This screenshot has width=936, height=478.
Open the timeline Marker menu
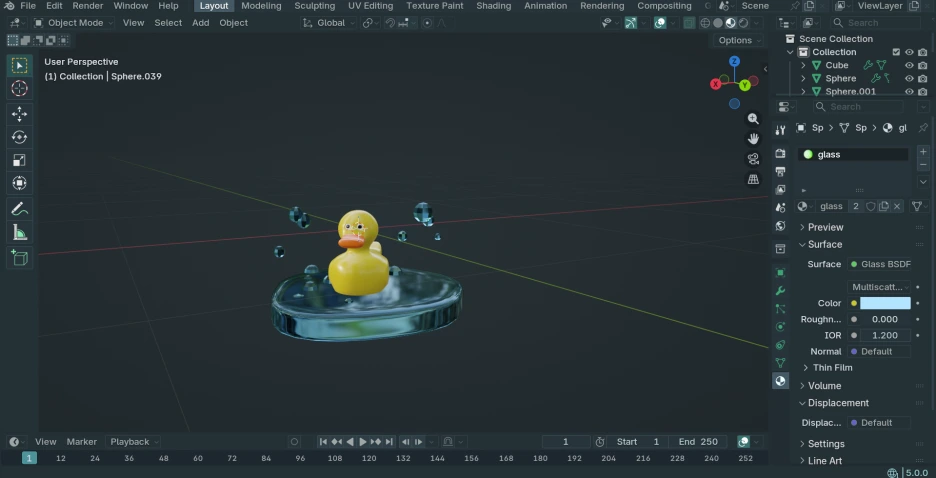point(82,442)
